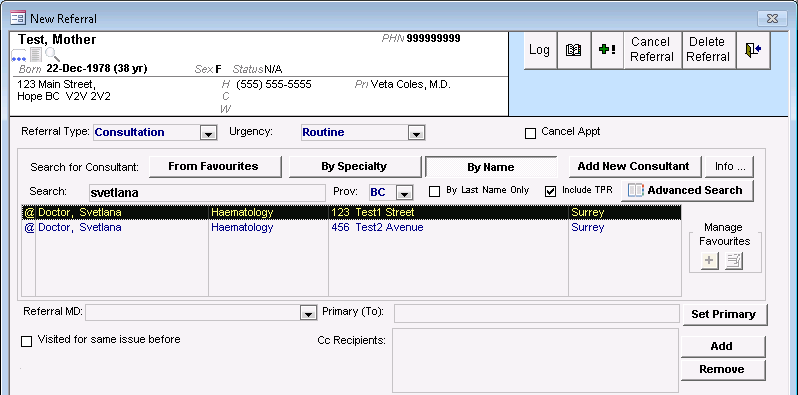
Task: Expand the Referral MD dropdown
Action: [x=308, y=314]
